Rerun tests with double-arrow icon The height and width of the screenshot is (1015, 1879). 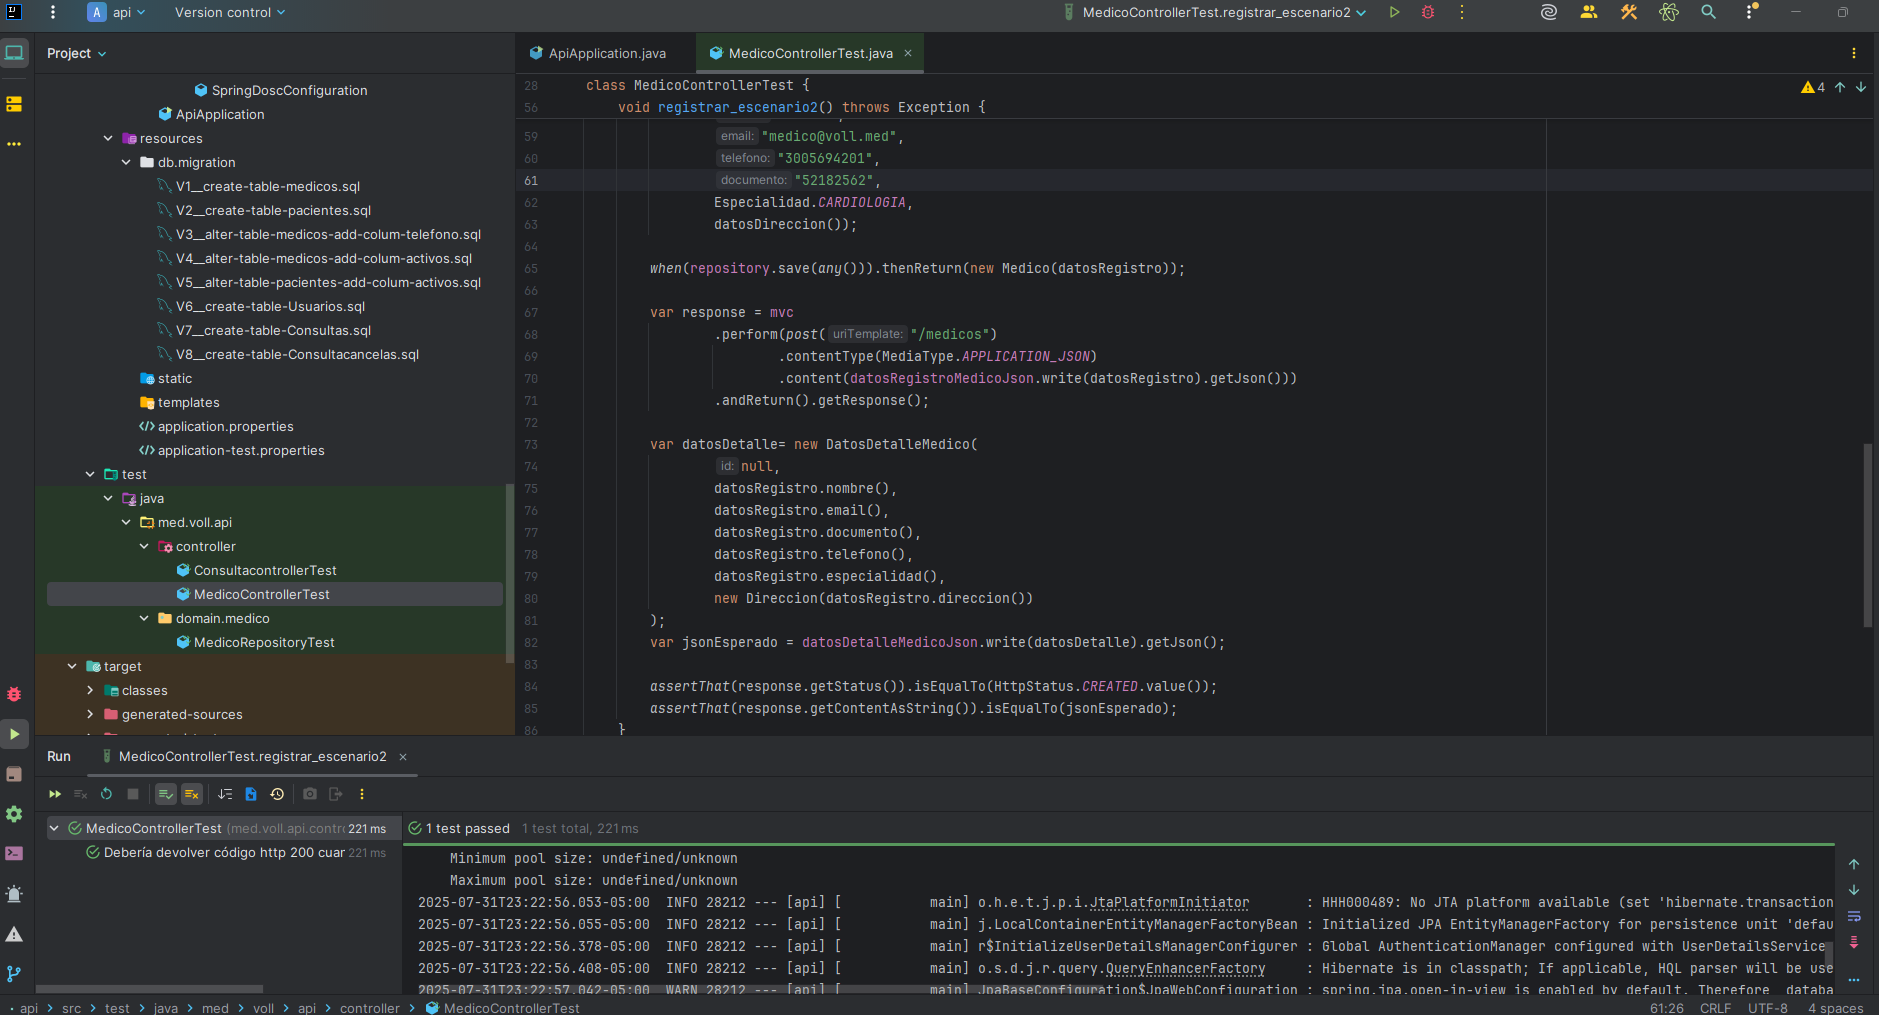coord(55,794)
